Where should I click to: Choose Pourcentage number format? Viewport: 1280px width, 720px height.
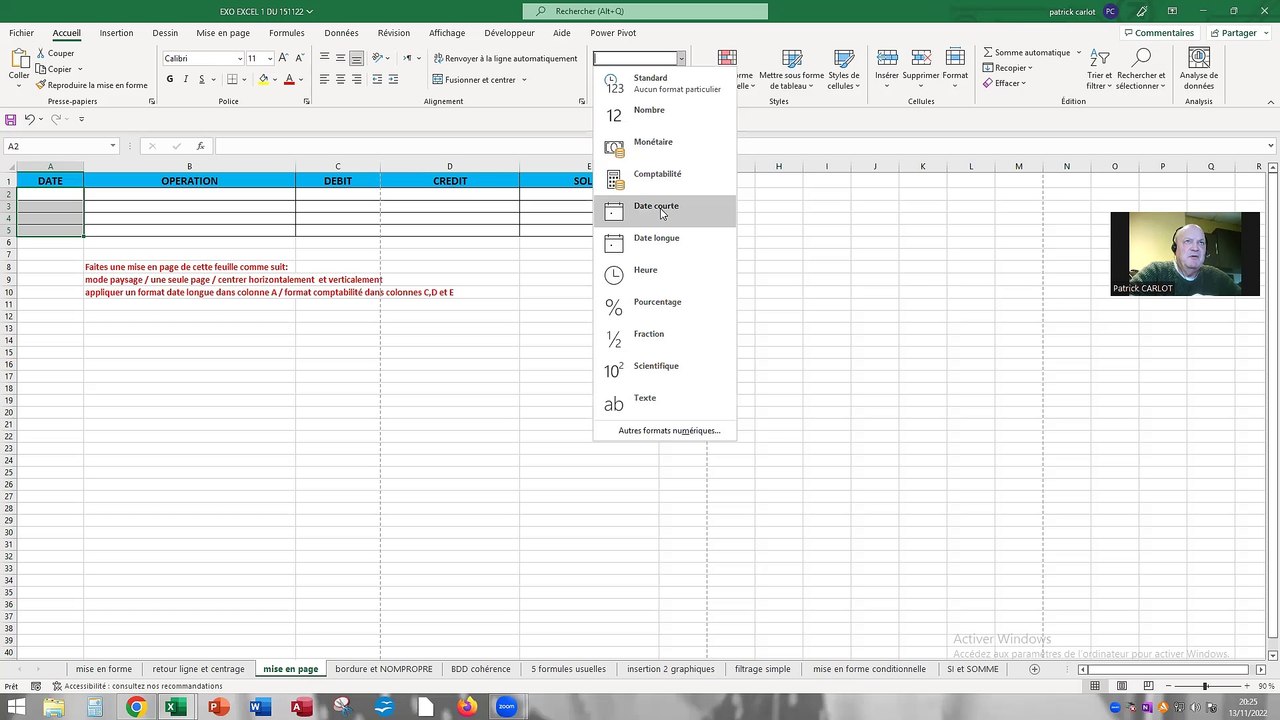click(665, 306)
